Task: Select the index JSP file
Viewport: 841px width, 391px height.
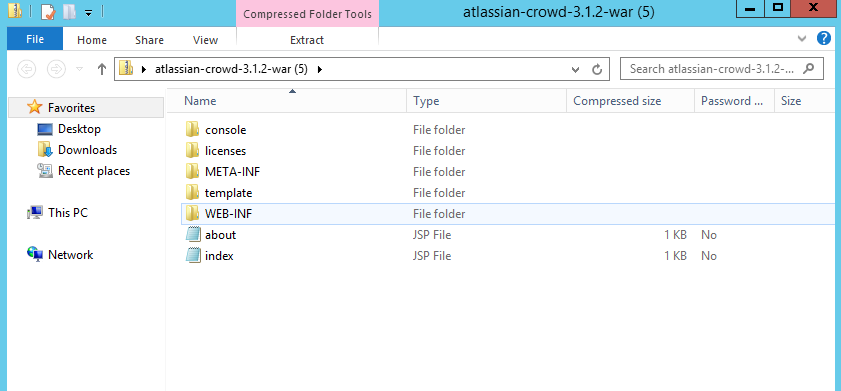Action: tap(219, 256)
